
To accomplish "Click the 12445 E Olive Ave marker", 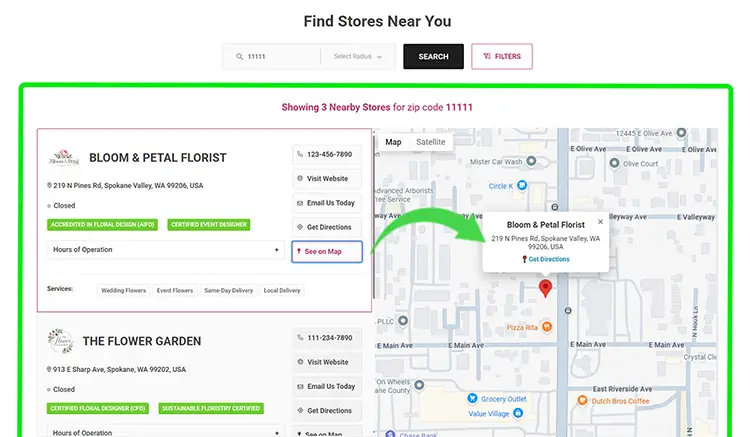I will point(682,132).
